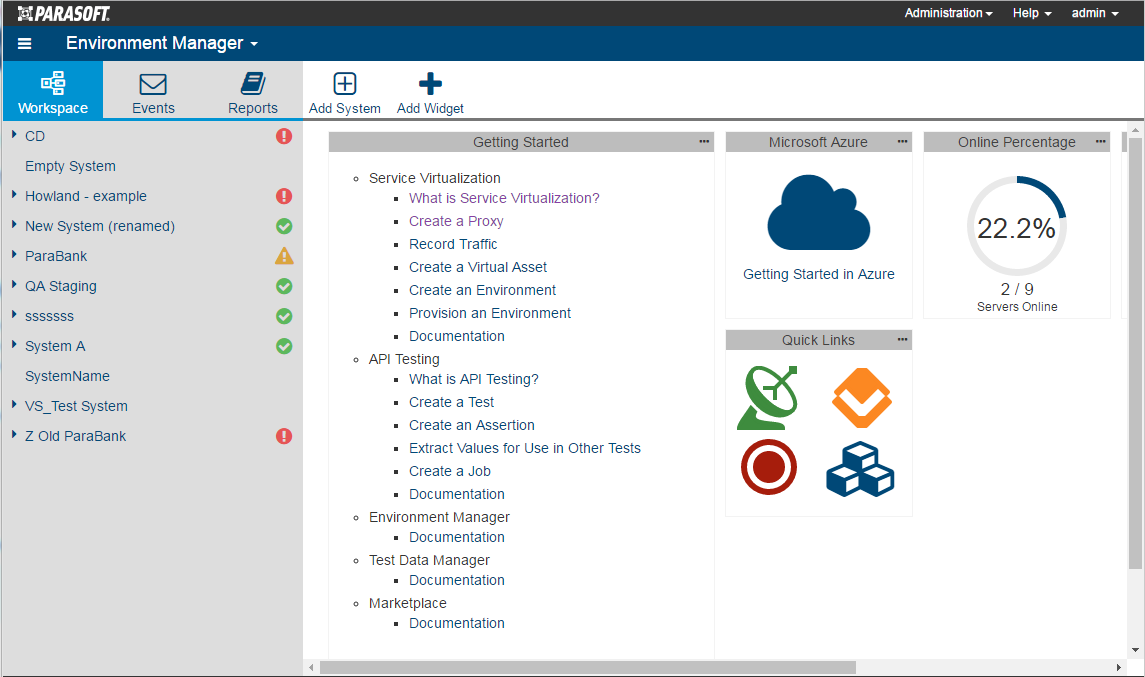Open the Create a Test link
This screenshot has height=677, width=1145.
451,402
